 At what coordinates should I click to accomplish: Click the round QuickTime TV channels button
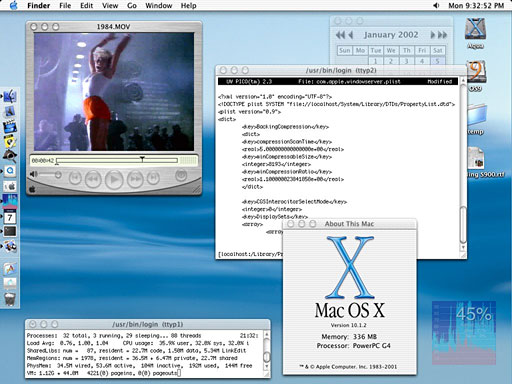coord(181,175)
